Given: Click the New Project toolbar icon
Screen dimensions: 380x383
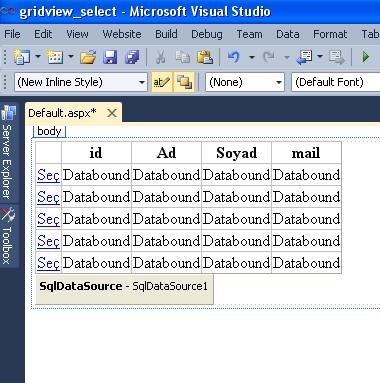Looking at the screenshot, I should [x=22, y=57].
